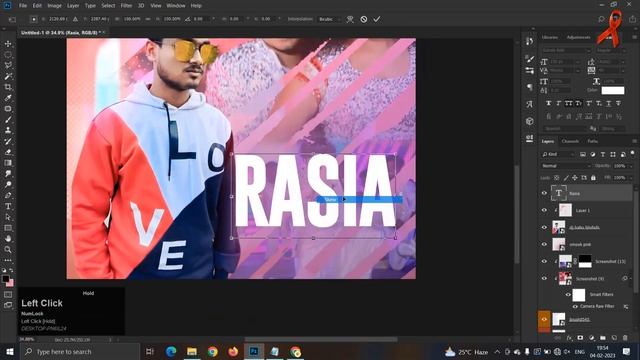Image resolution: width=640 pixels, height=360 pixels.
Task: Open Microsoft Edge from the taskbar
Action: point(171,351)
